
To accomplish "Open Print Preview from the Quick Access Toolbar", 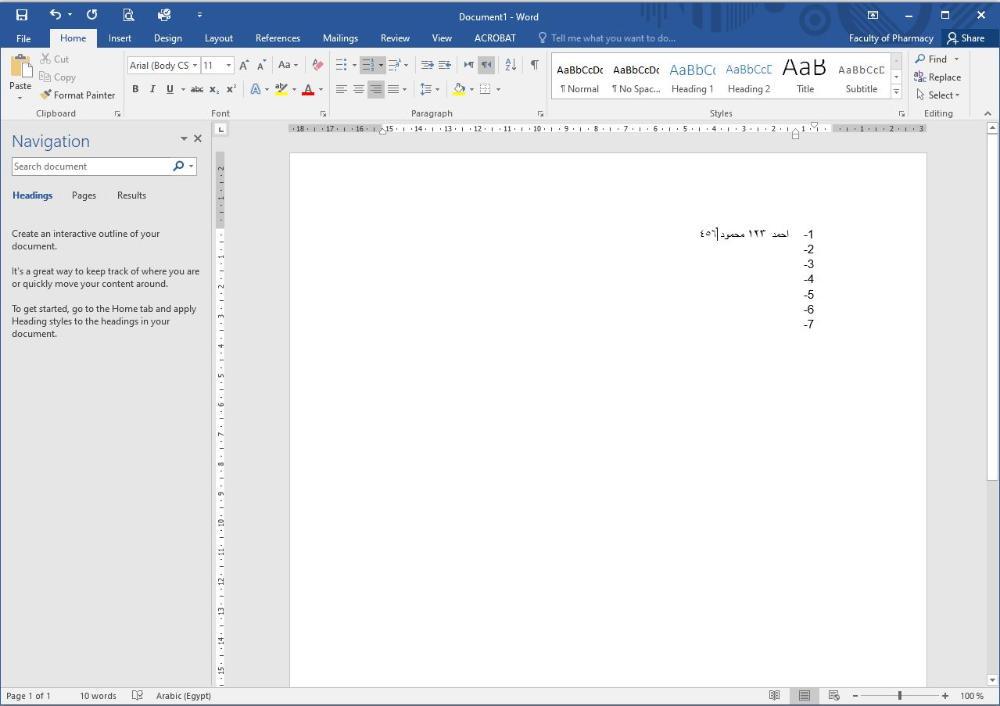I will (x=128, y=15).
